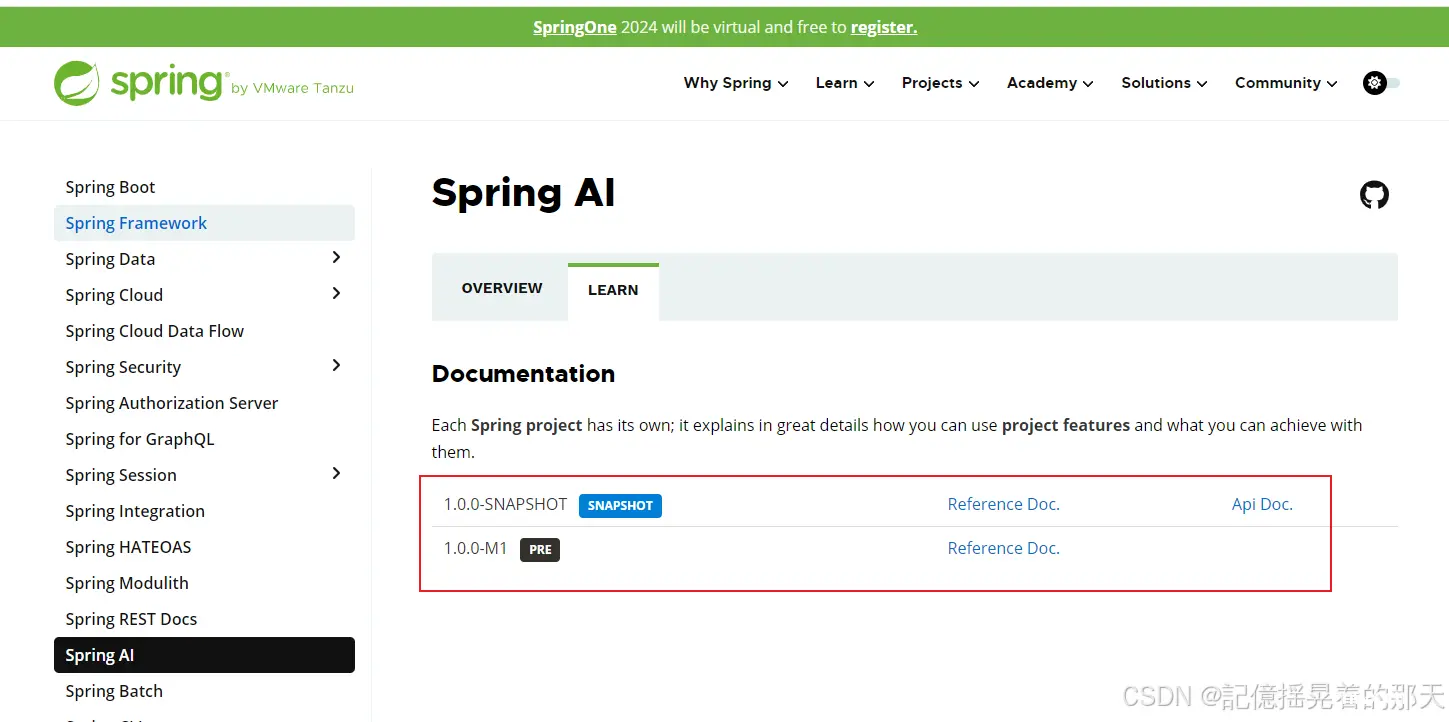Open the Spring logo home link
Viewport: 1449px width, 722px height.
click(x=204, y=83)
